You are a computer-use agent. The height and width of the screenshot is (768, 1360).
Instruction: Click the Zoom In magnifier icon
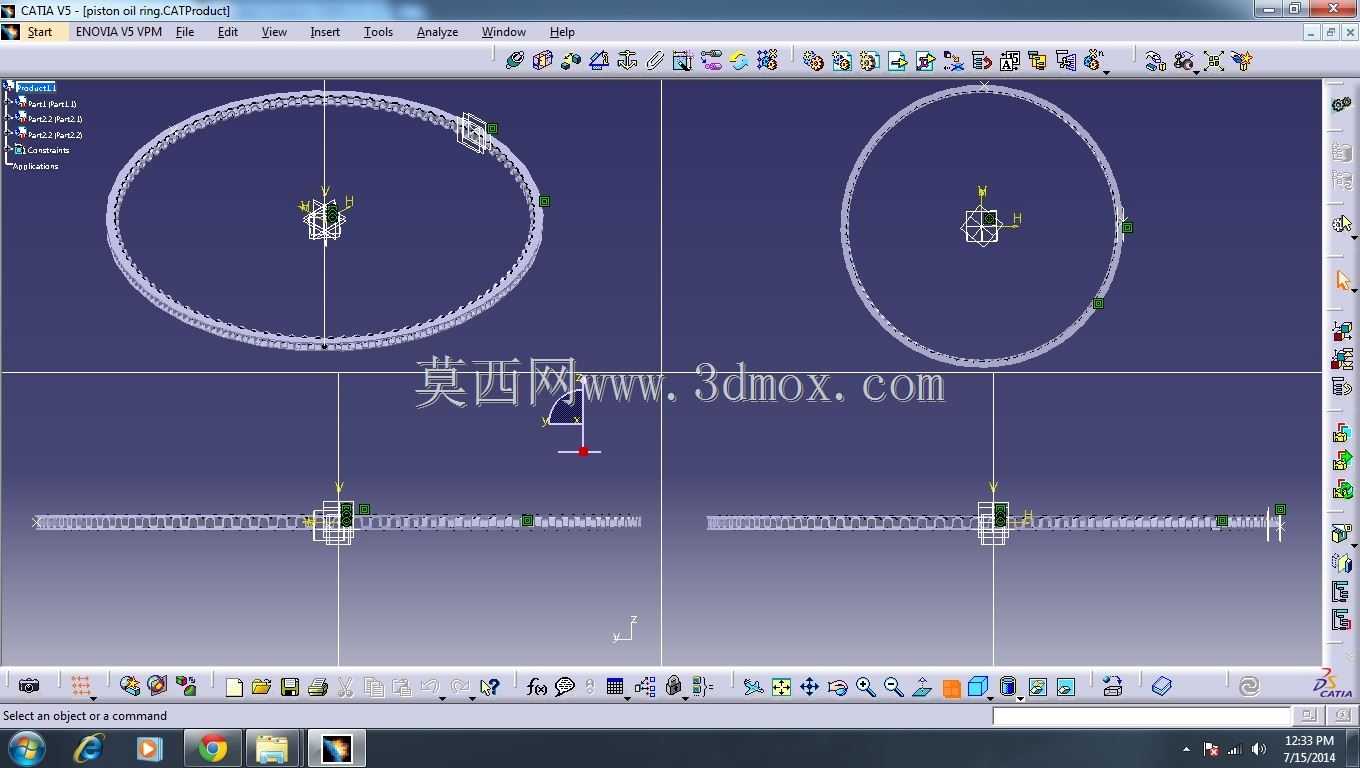click(x=866, y=687)
